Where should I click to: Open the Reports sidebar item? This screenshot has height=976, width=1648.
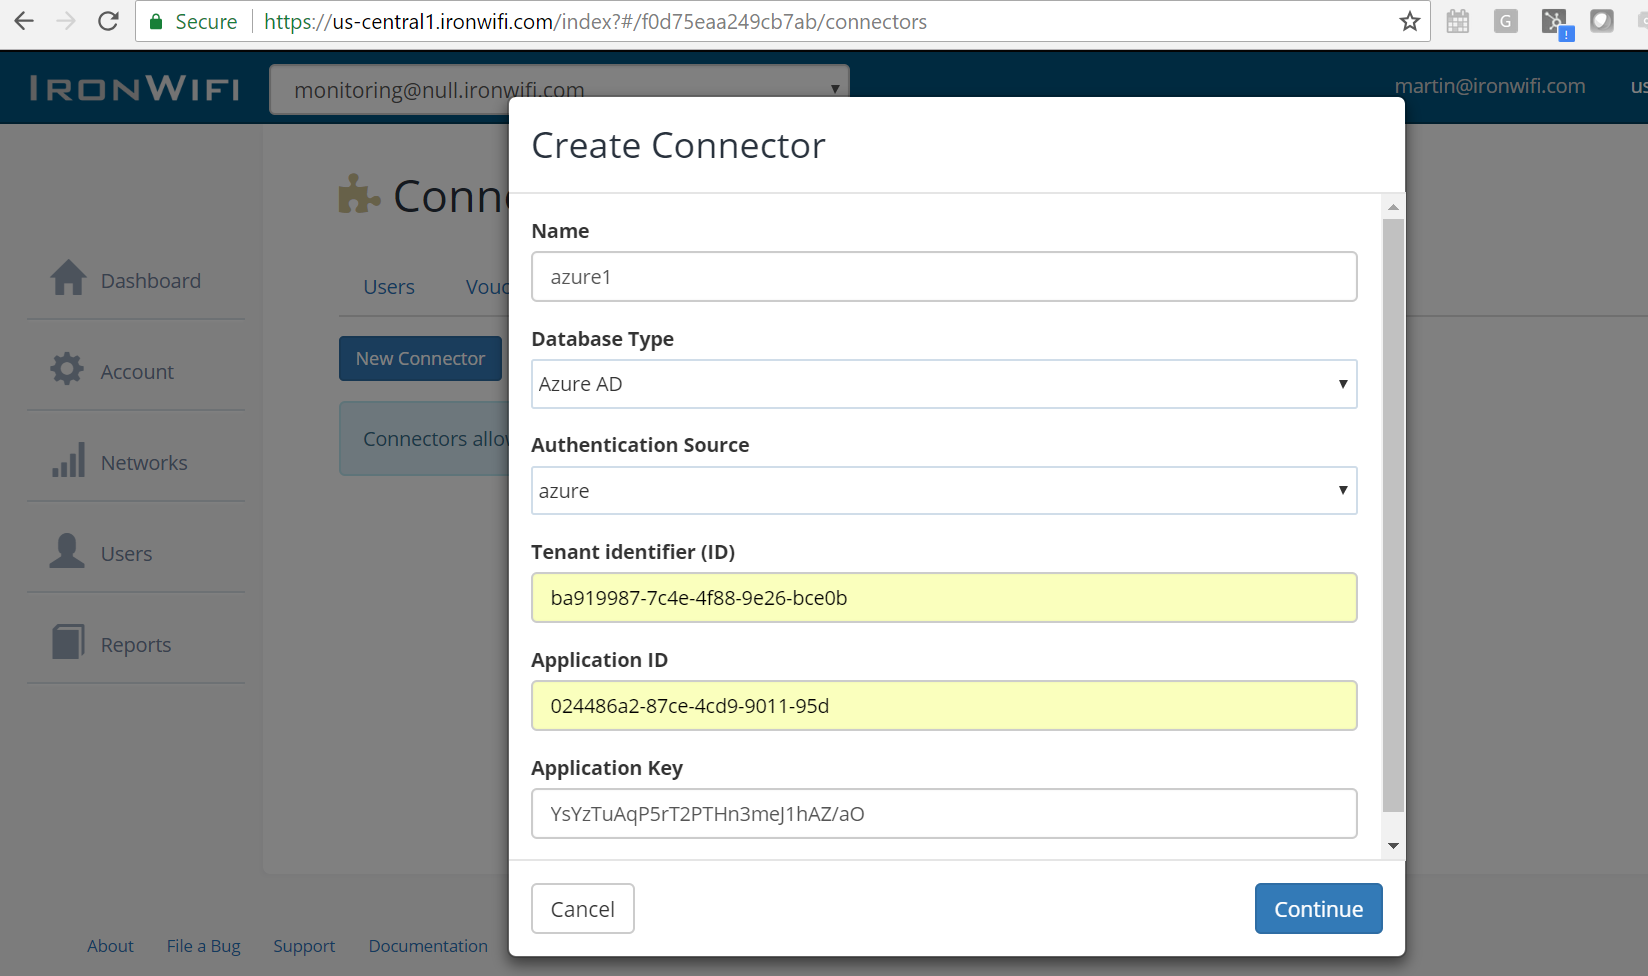[136, 644]
